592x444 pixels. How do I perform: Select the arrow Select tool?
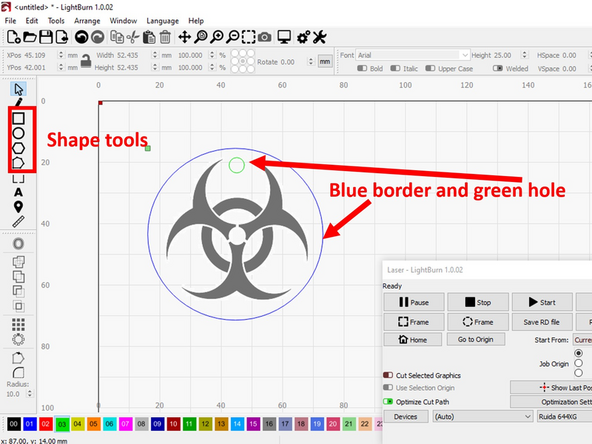click(x=18, y=89)
